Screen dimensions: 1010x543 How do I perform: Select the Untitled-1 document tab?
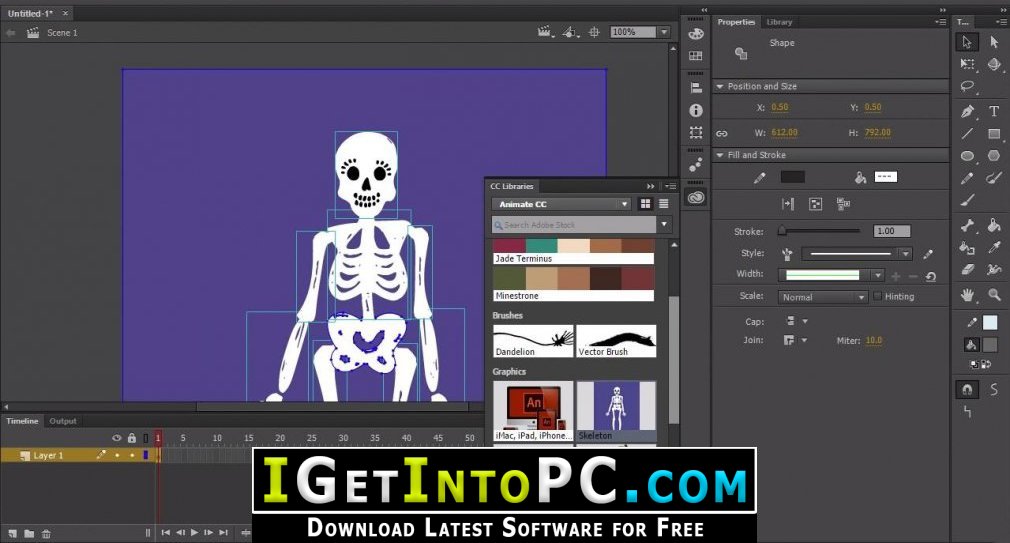tap(30, 13)
